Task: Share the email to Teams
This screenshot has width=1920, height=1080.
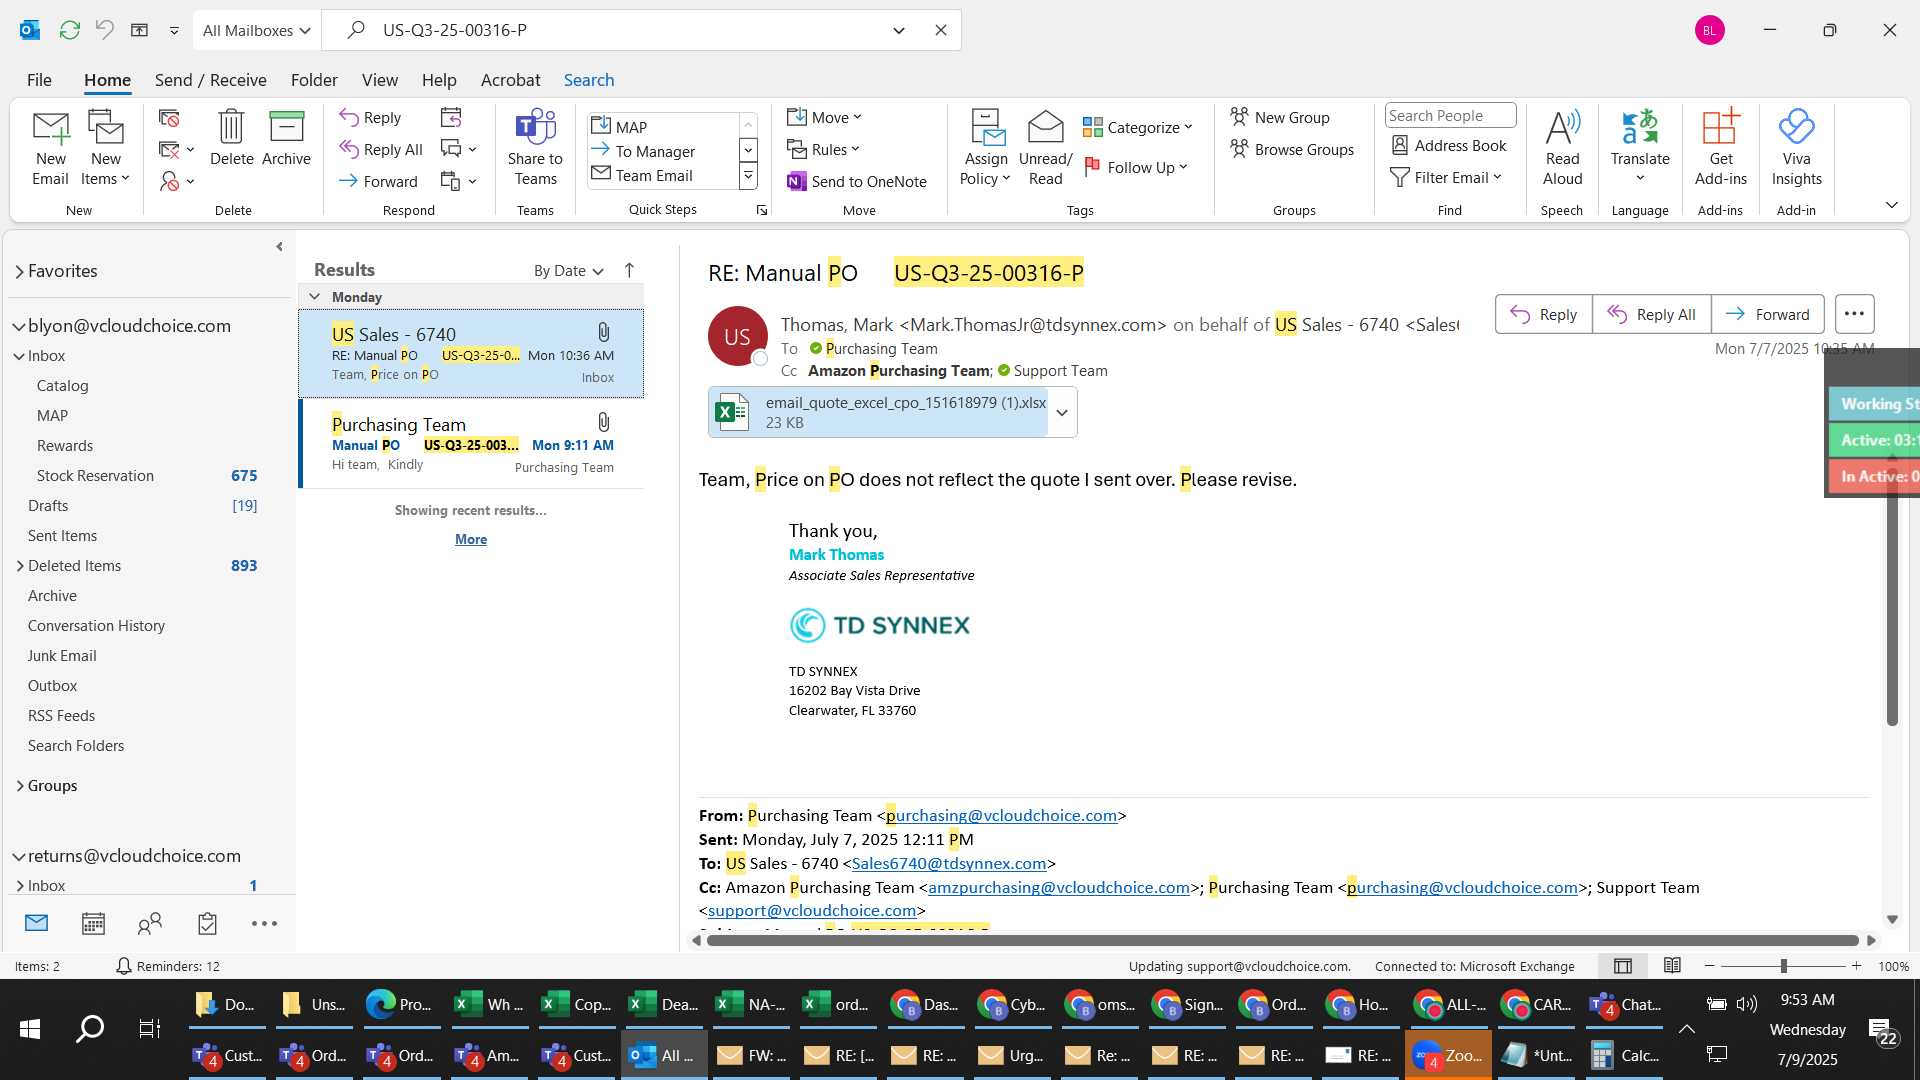Action: point(535,148)
